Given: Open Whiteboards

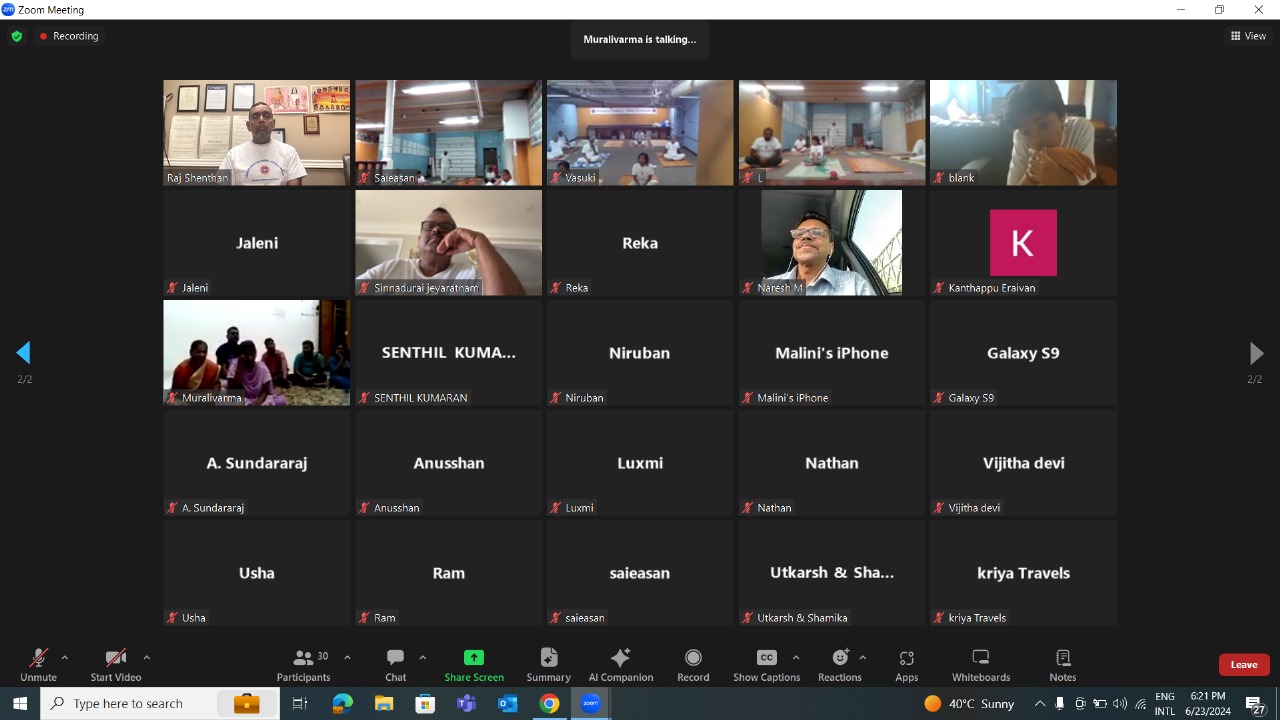Looking at the screenshot, I should [981, 664].
